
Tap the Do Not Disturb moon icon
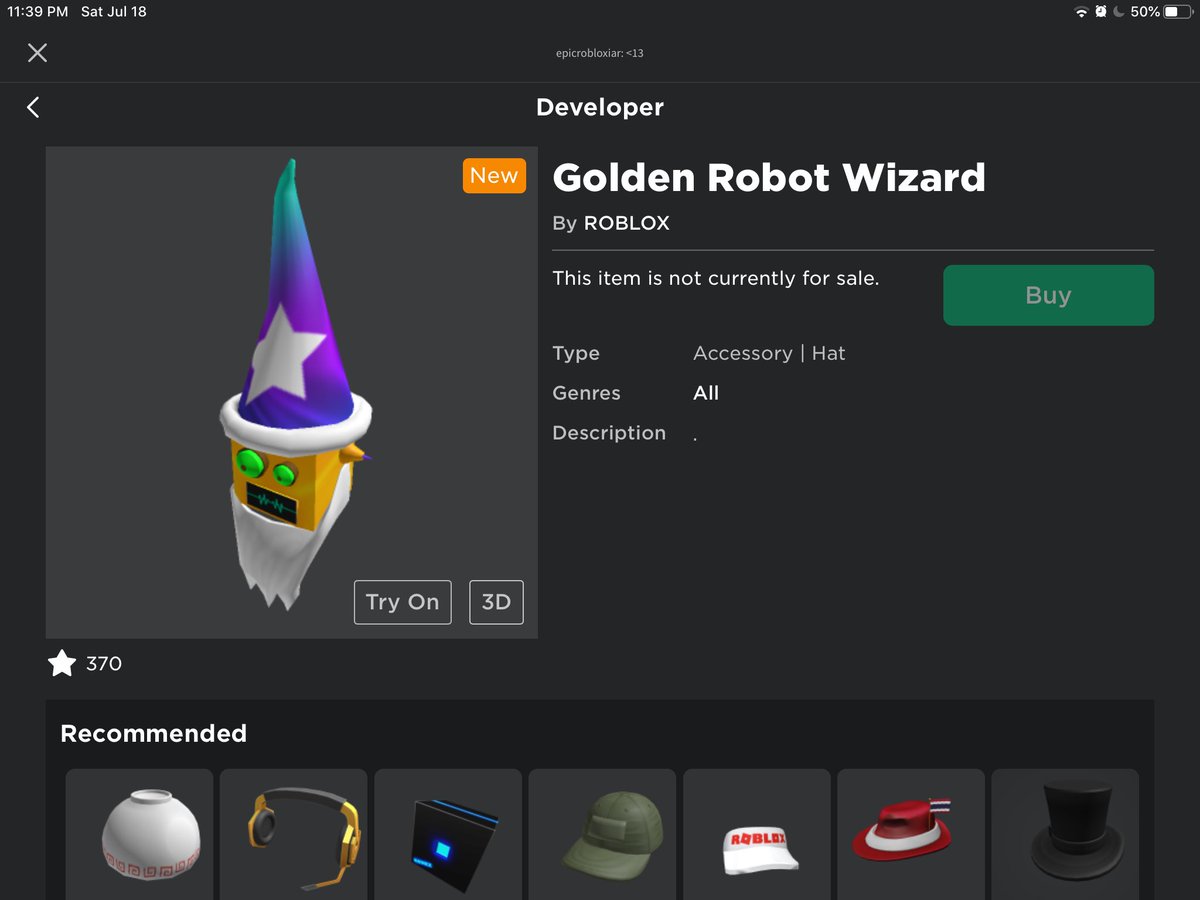pyautogui.click(x=1119, y=12)
